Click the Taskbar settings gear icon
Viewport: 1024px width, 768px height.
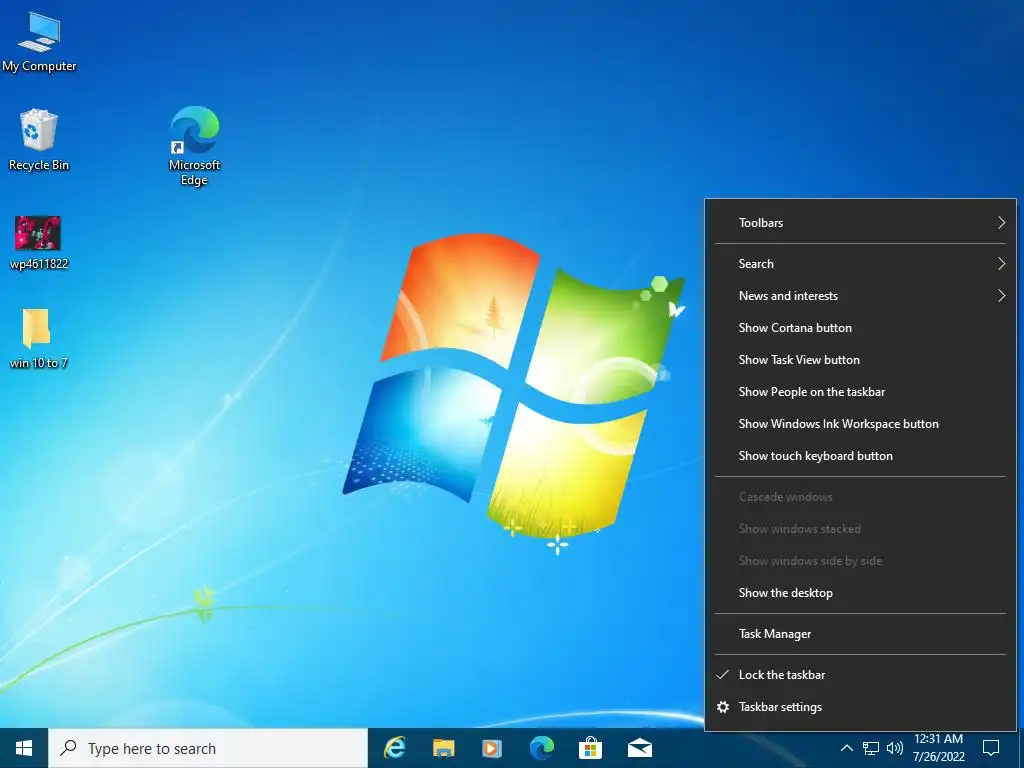point(723,707)
